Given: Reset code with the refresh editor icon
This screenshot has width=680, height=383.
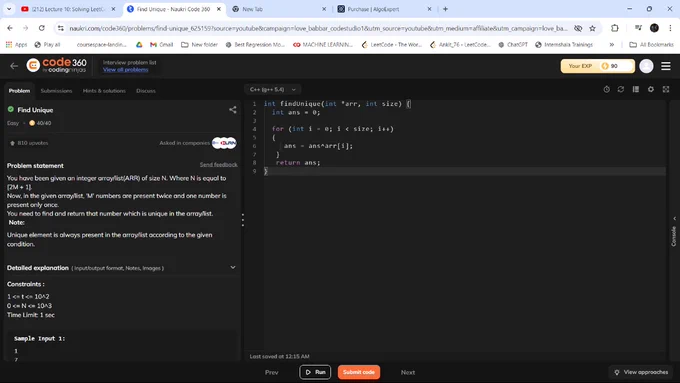Looking at the screenshot, I should point(621,89).
